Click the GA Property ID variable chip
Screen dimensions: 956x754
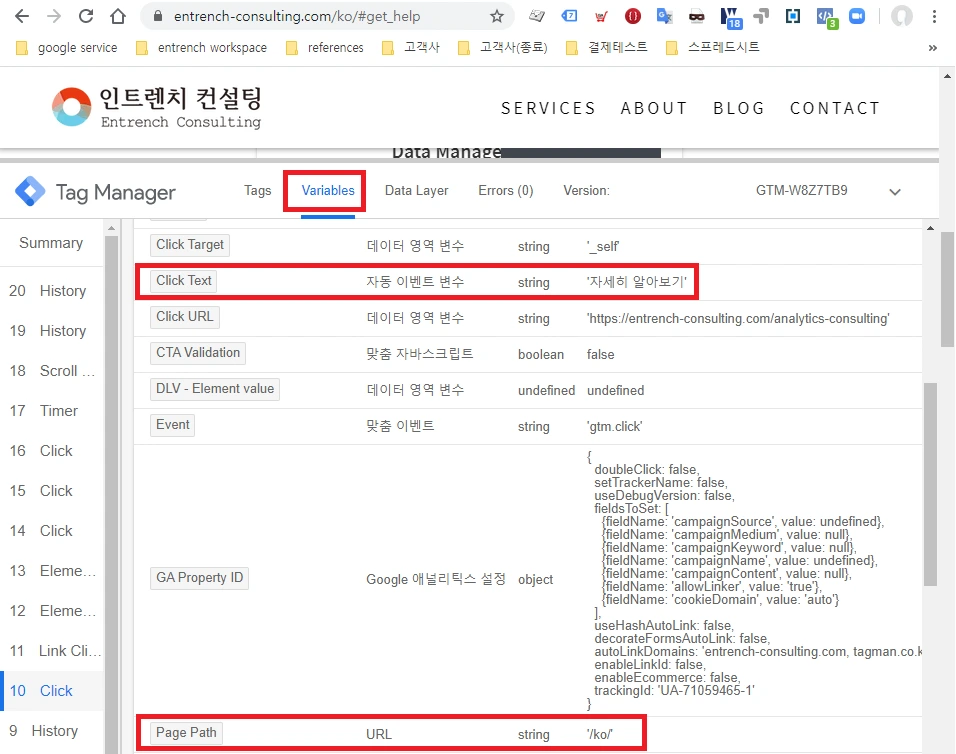[199, 578]
